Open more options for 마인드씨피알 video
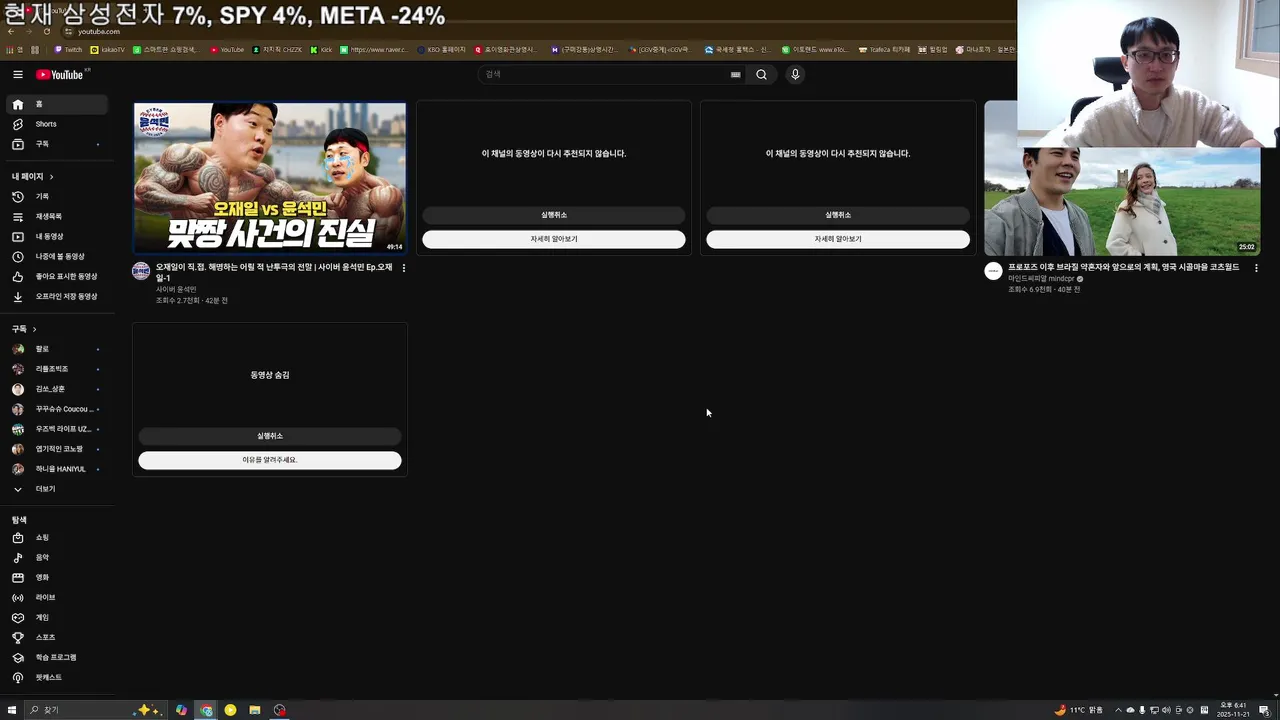This screenshot has height=720, width=1280. point(1256,268)
